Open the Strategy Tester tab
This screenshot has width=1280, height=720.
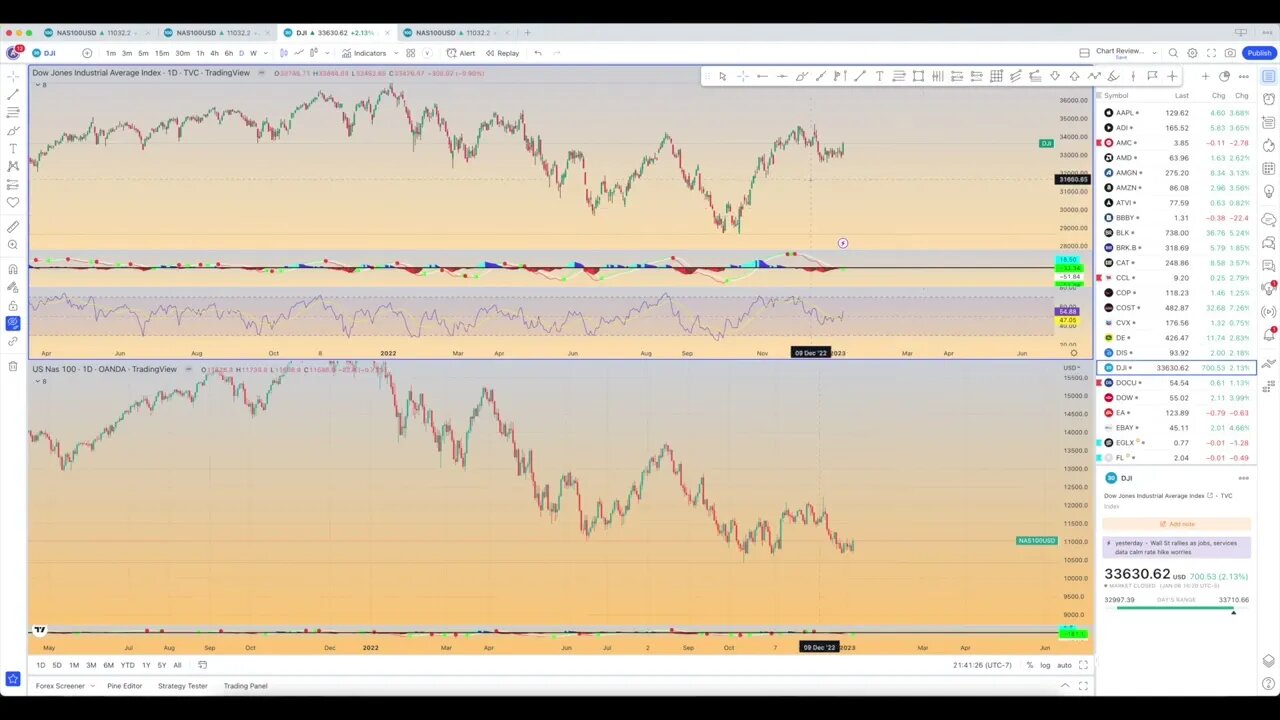pos(183,686)
